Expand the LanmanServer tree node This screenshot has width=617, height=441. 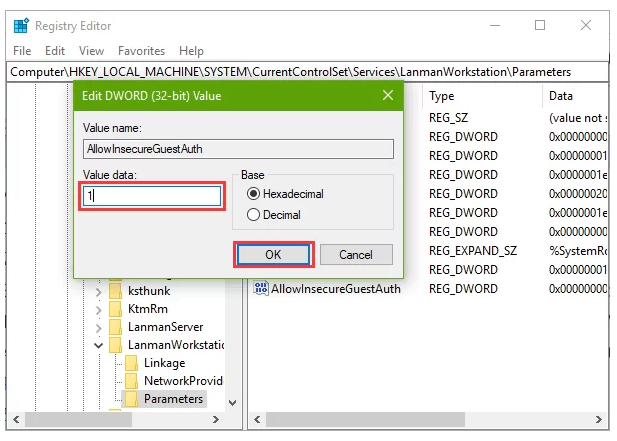(x=98, y=328)
